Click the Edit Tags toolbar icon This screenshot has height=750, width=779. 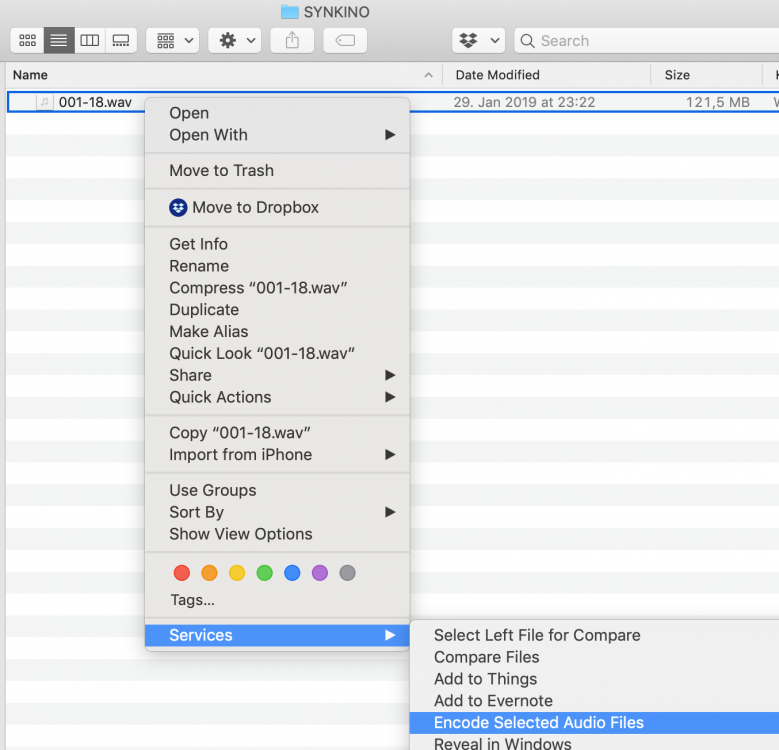pyautogui.click(x=345, y=41)
